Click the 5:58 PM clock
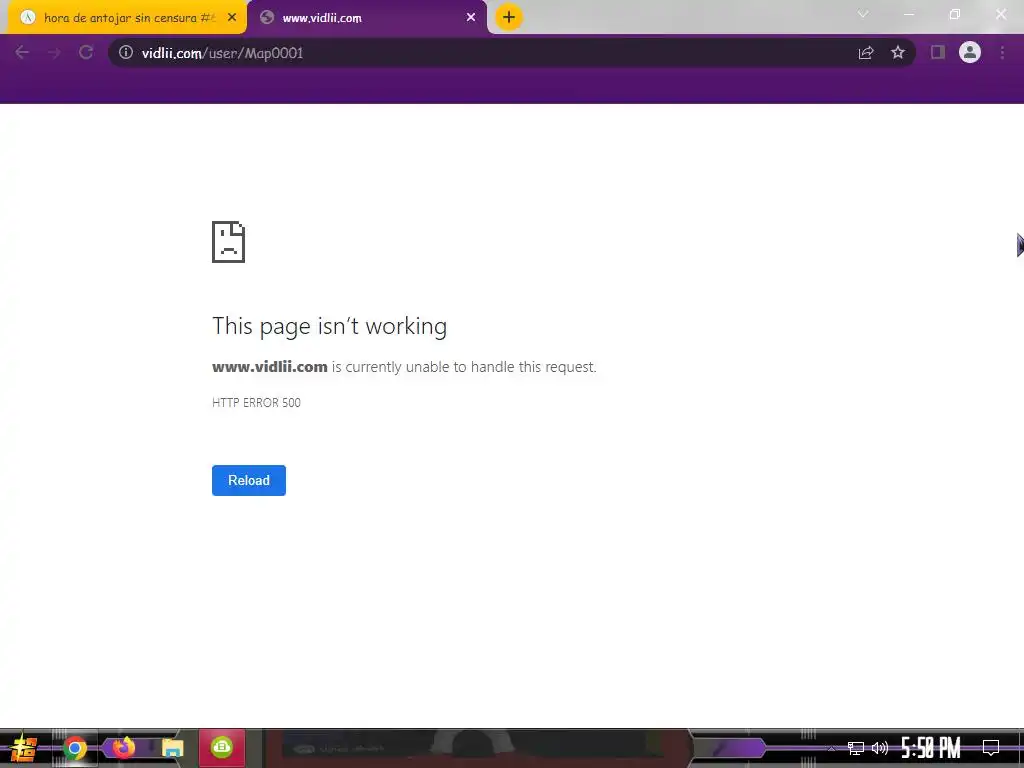Viewport: 1024px width, 768px height. (931, 748)
